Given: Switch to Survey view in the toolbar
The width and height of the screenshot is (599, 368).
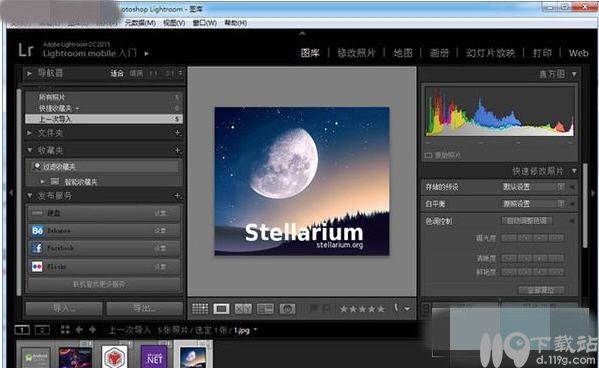Looking at the screenshot, I should [265, 308].
